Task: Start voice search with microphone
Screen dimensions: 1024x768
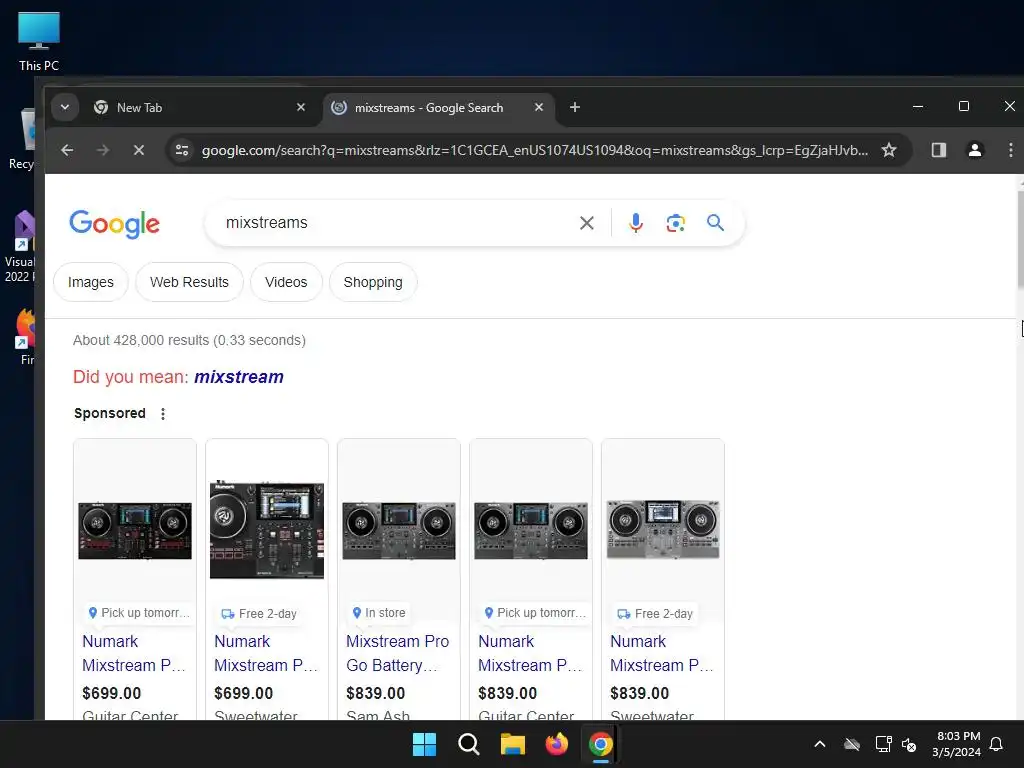Action: [x=635, y=223]
